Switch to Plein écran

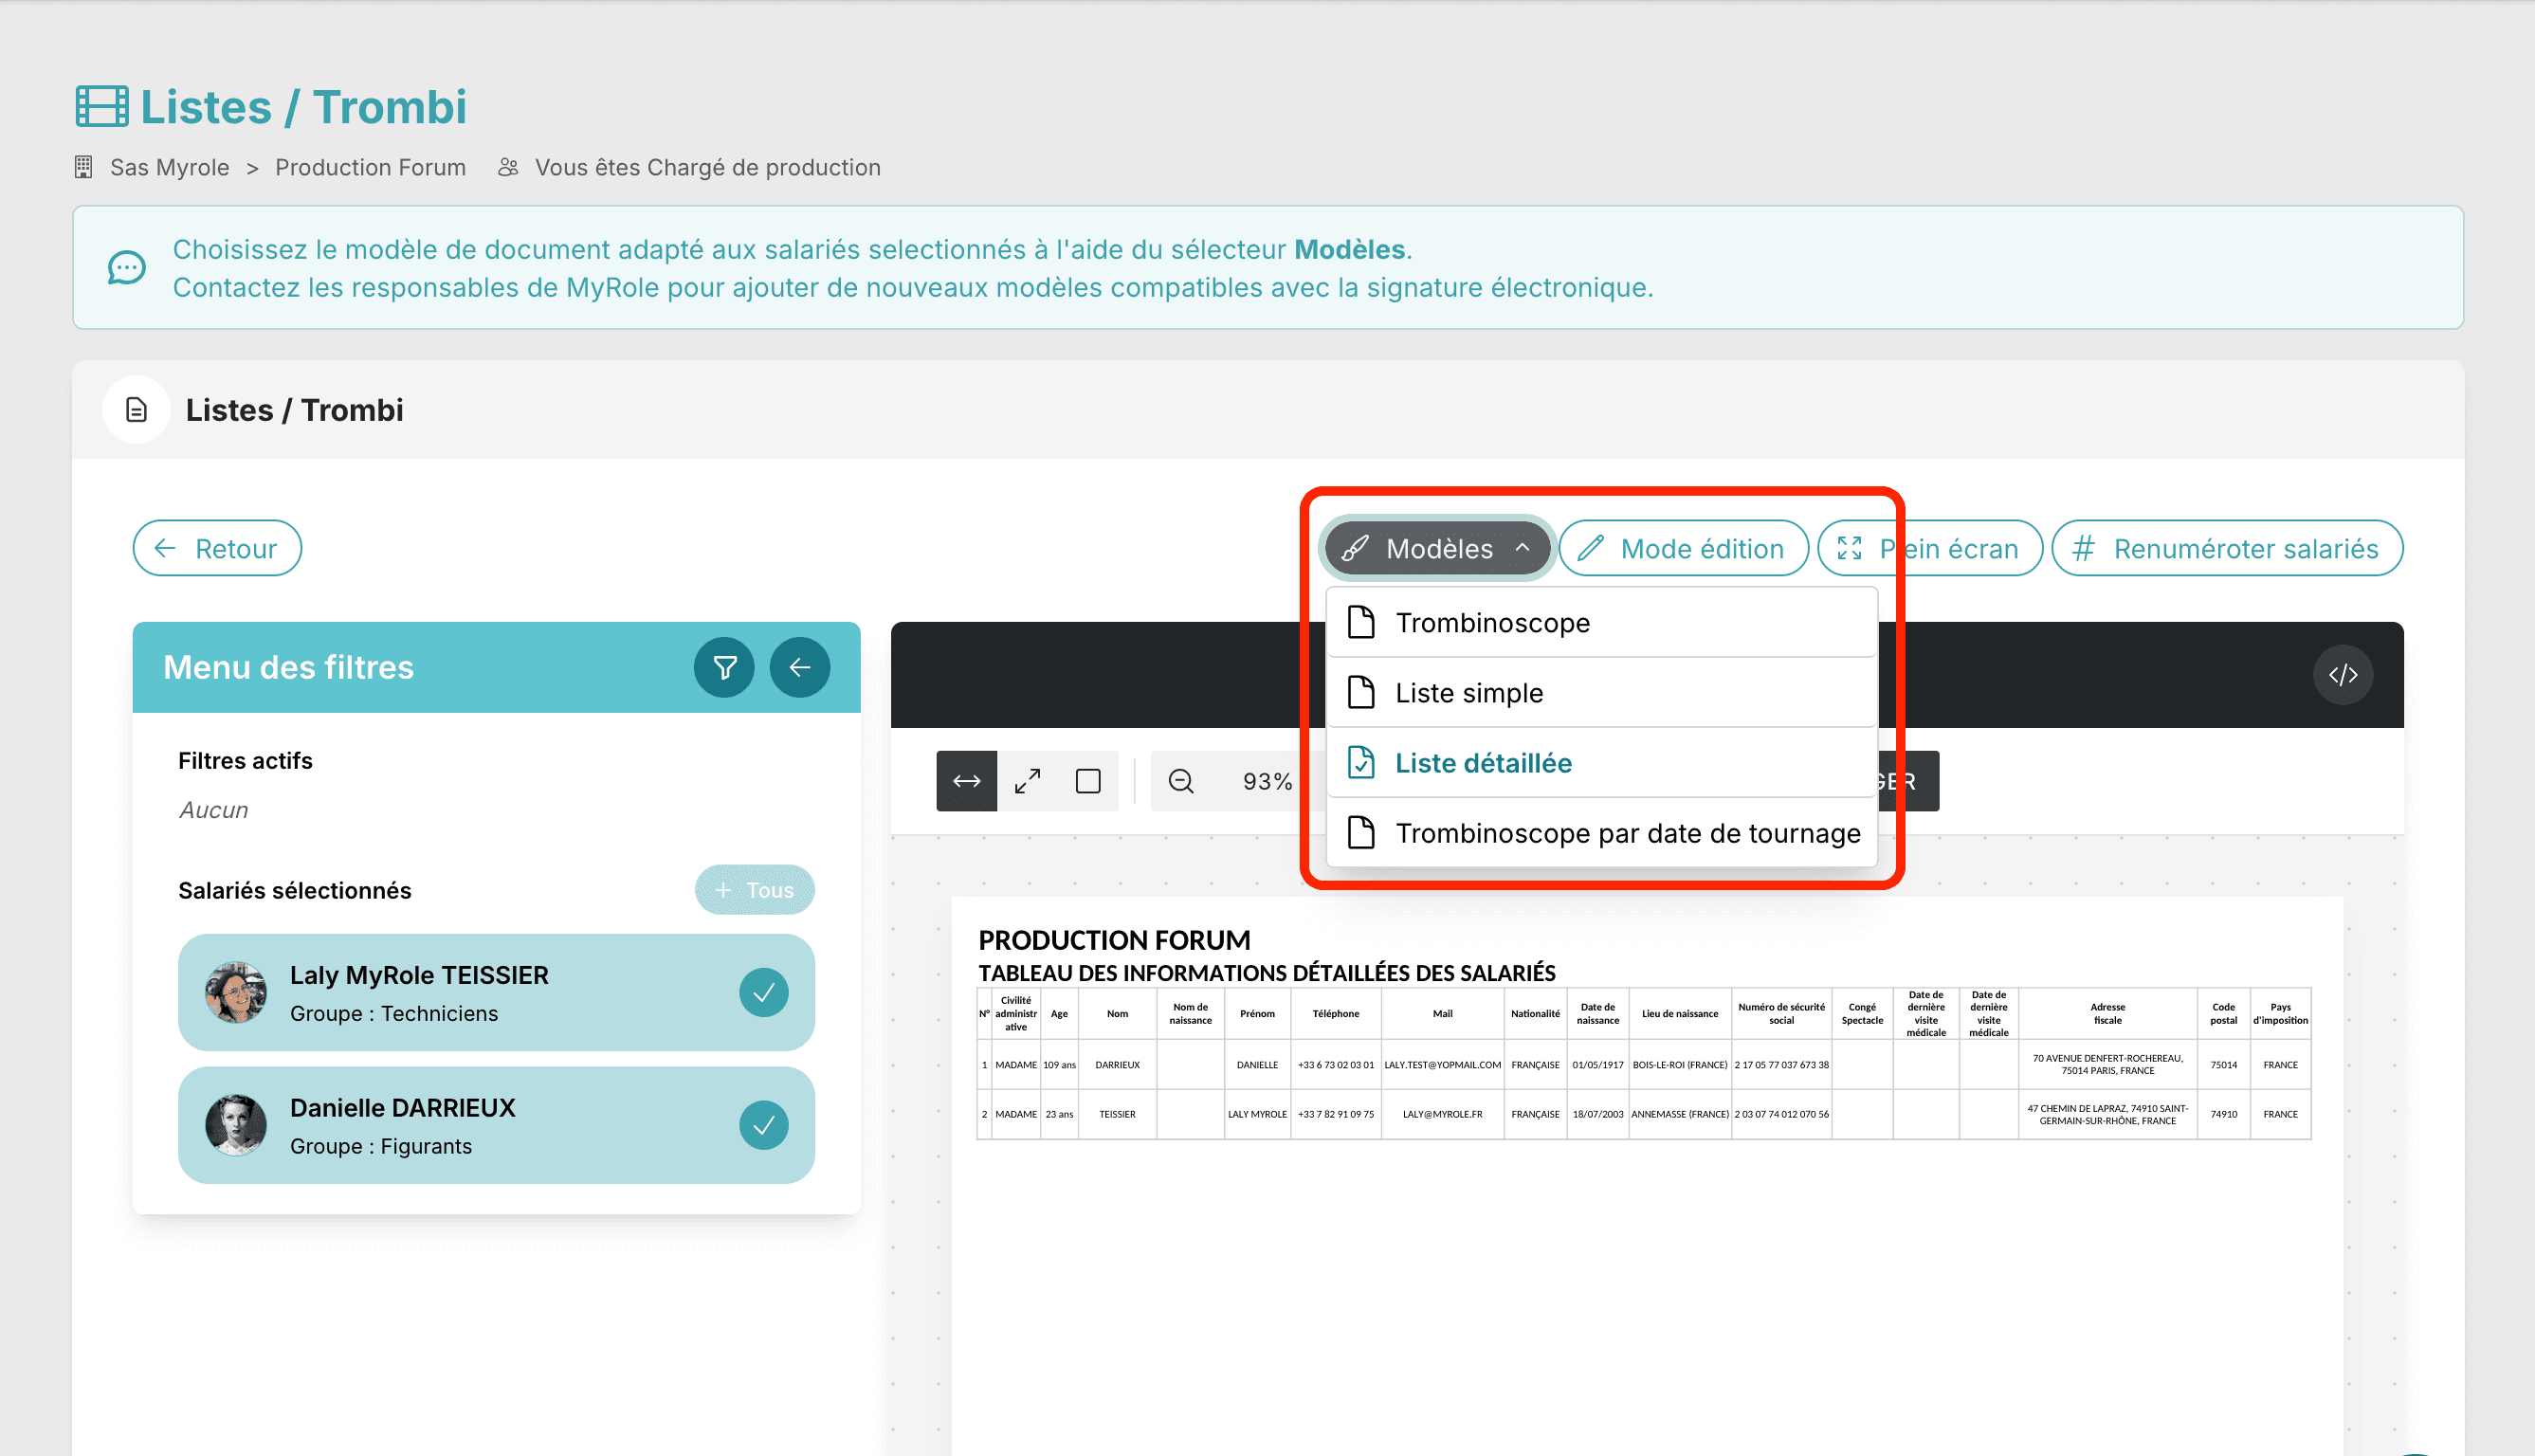pos(1929,548)
